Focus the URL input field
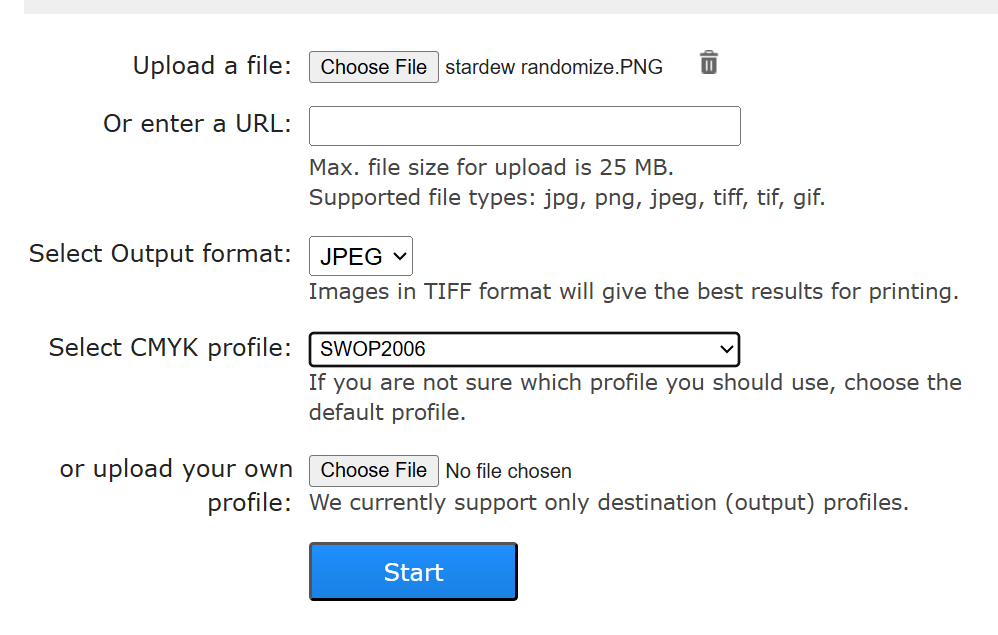The image size is (998, 635). (x=524, y=126)
